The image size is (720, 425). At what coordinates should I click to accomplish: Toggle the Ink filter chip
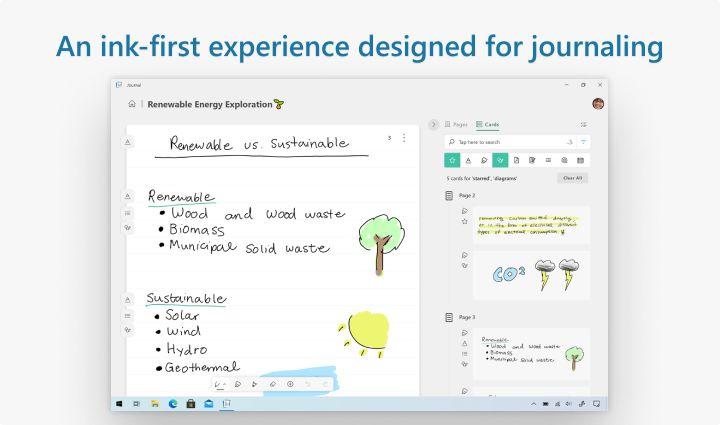tap(484, 160)
